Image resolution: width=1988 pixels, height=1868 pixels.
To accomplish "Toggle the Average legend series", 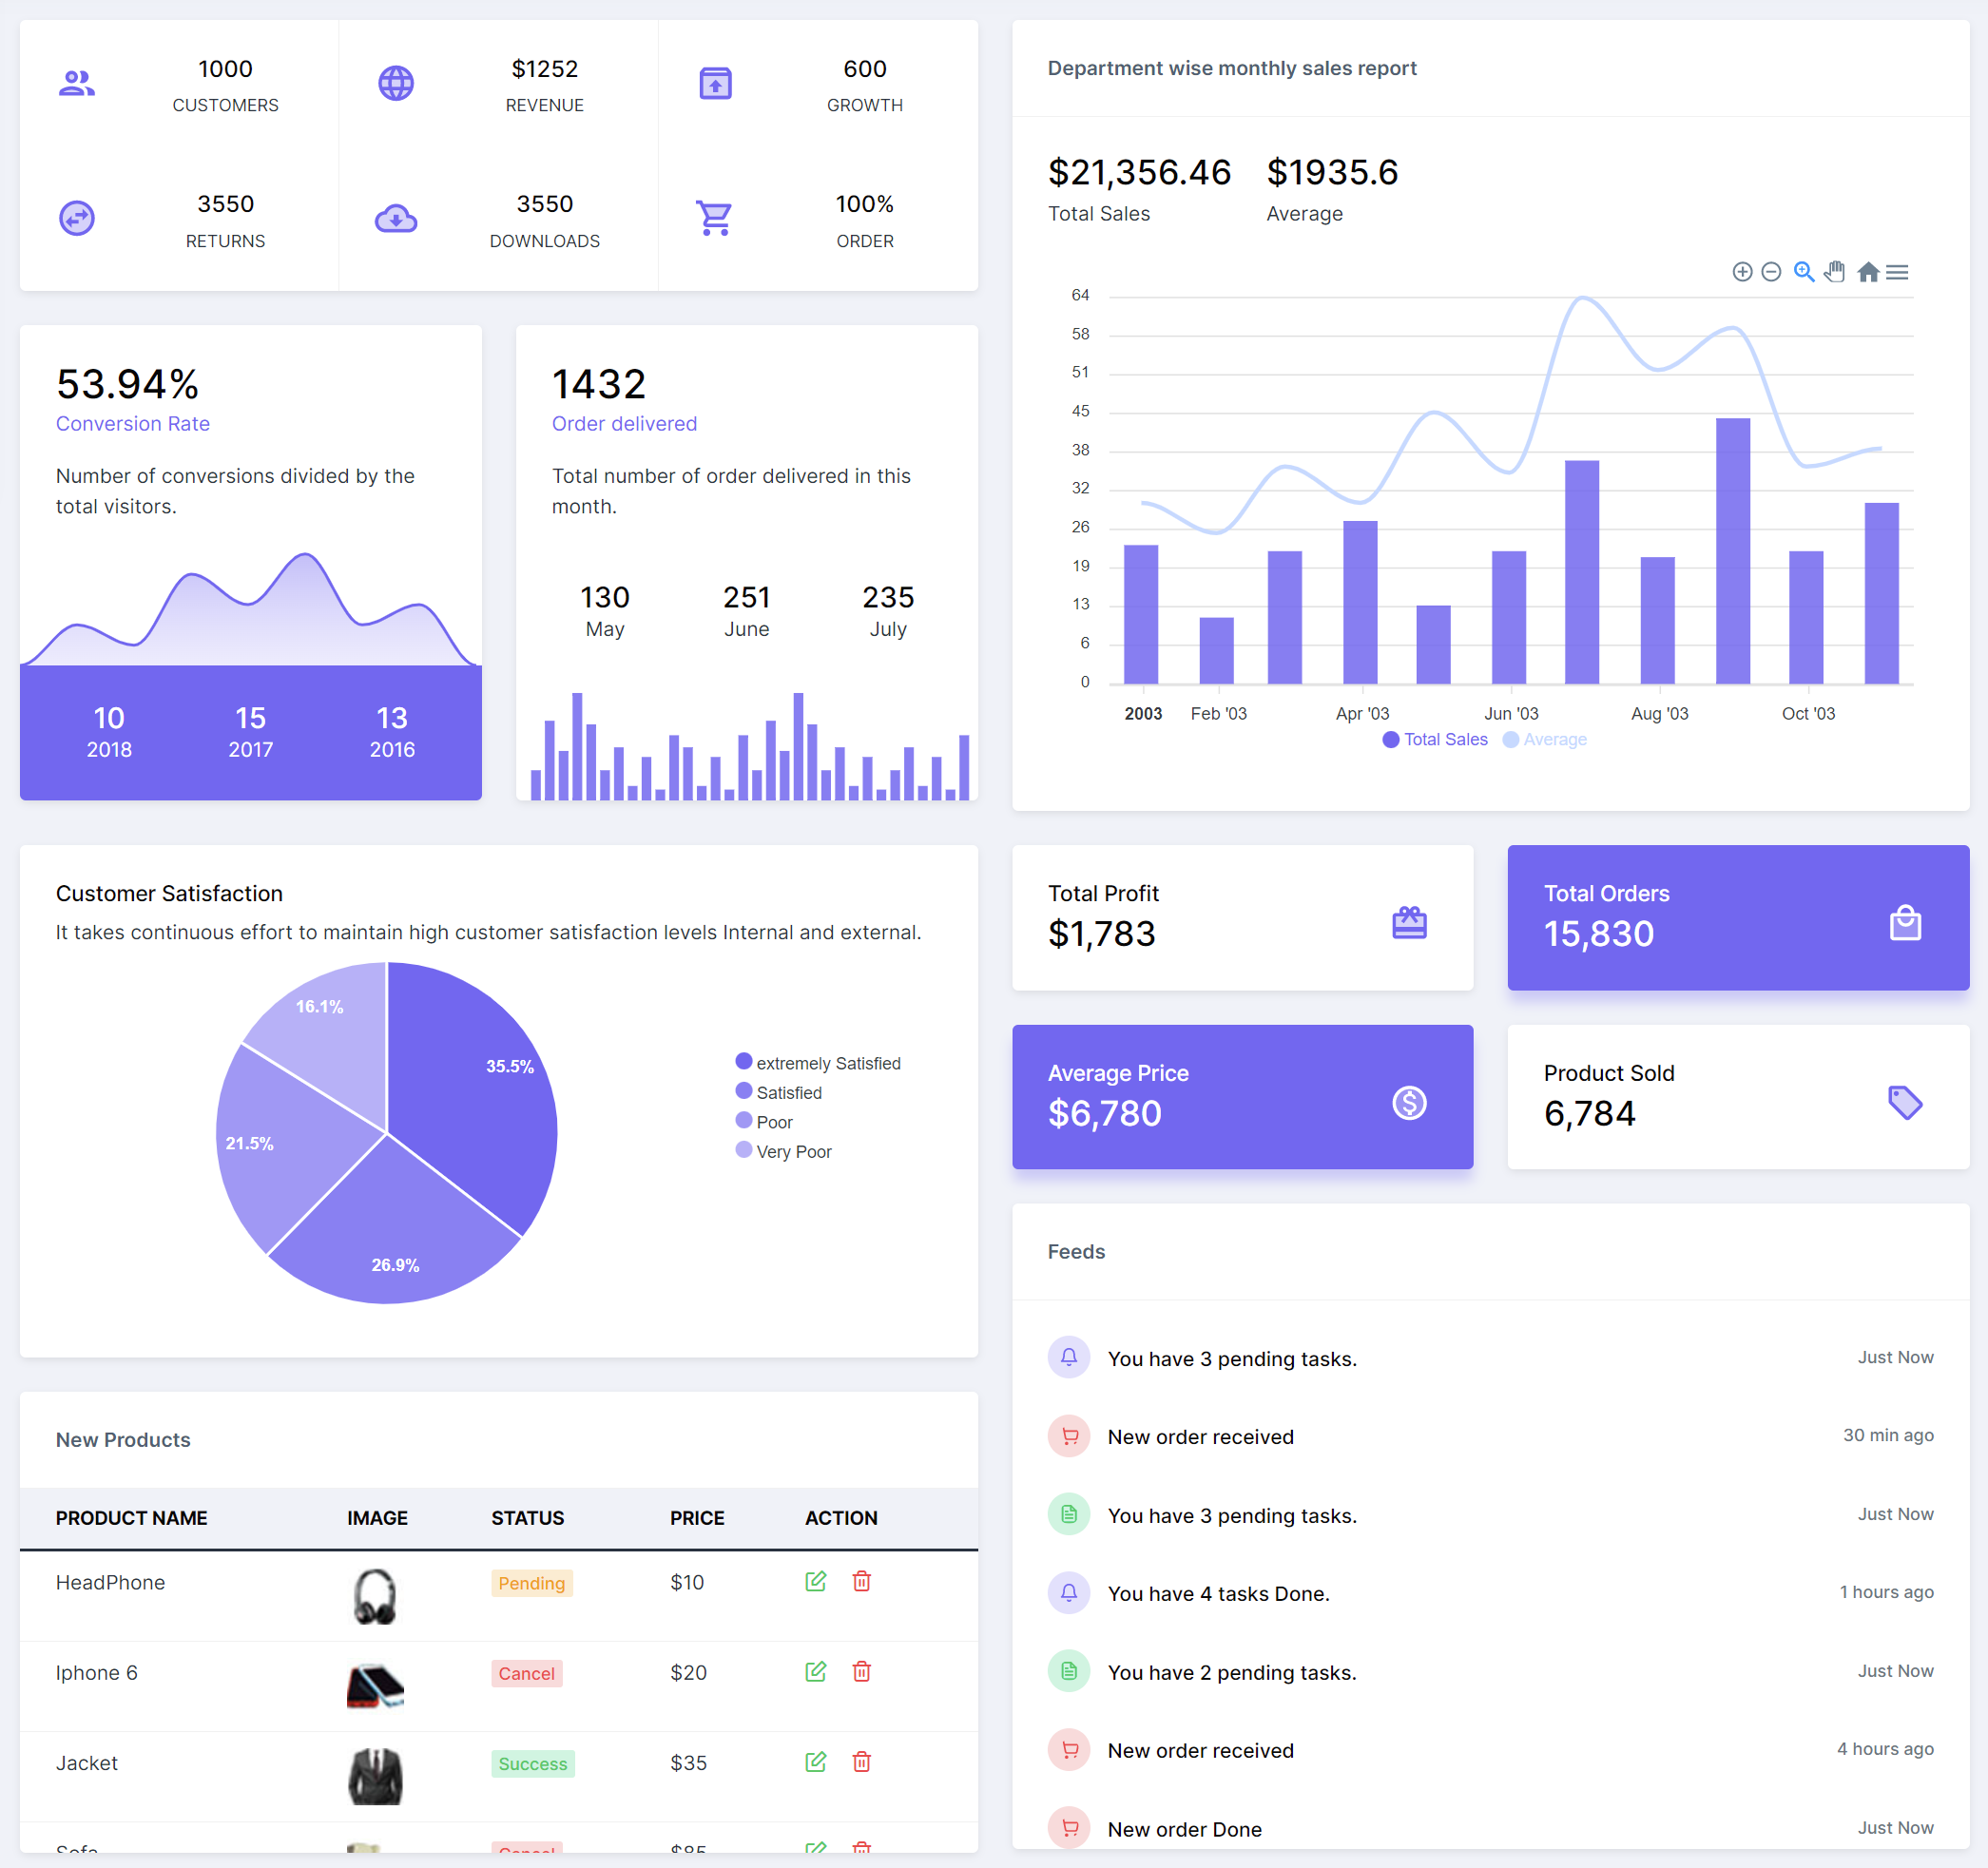I will pos(1554,739).
